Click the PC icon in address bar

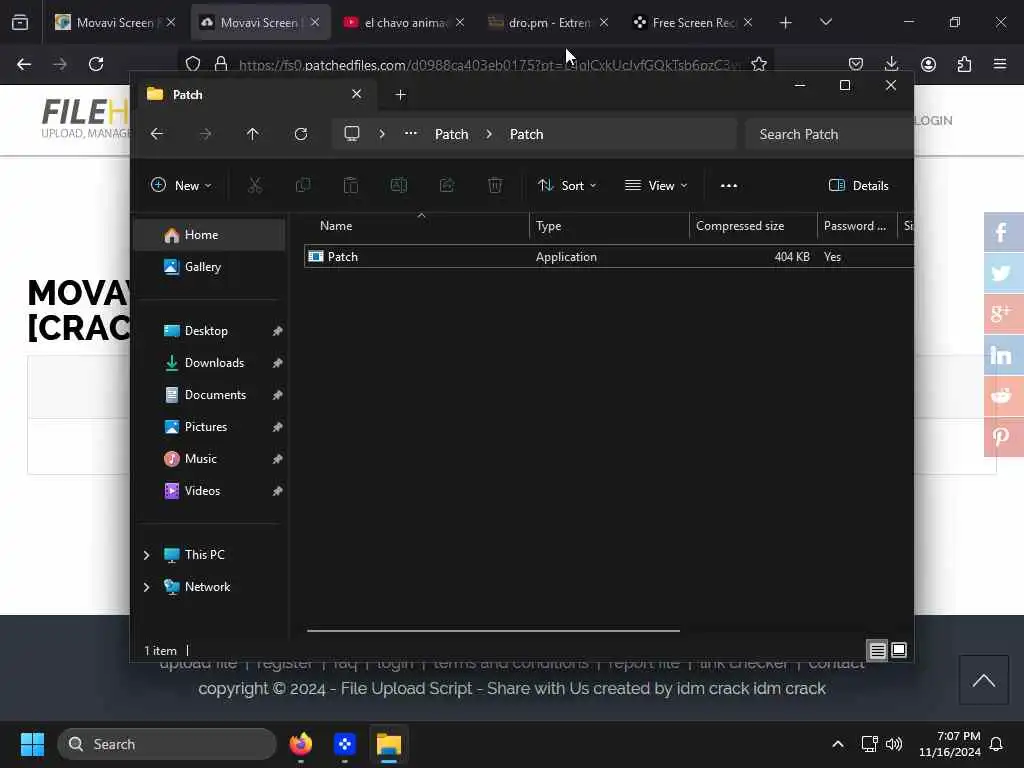tap(352, 134)
